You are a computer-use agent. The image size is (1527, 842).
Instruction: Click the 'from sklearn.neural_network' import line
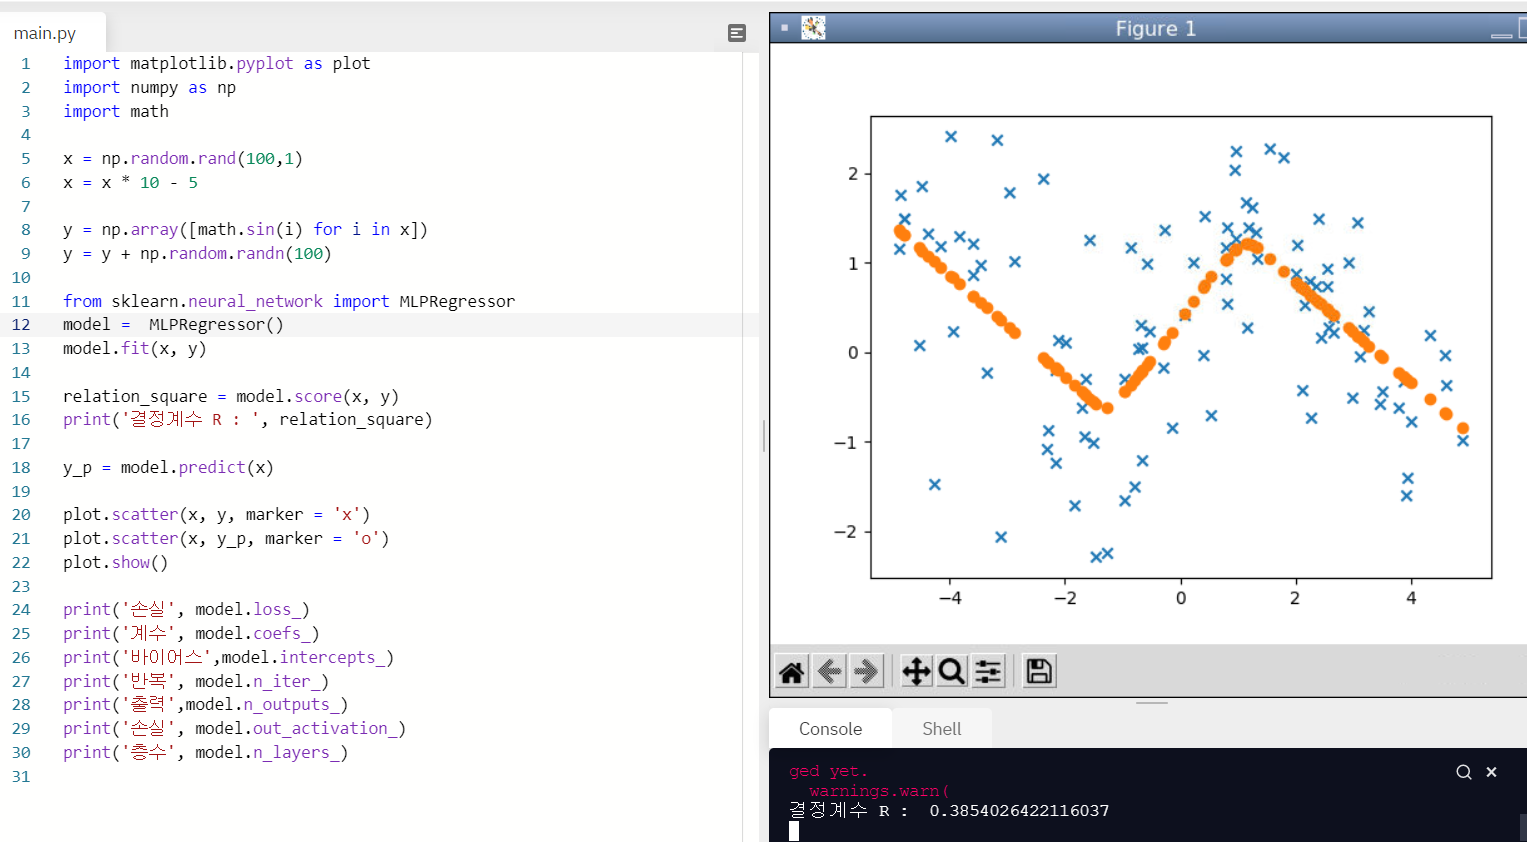[x=289, y=302]
